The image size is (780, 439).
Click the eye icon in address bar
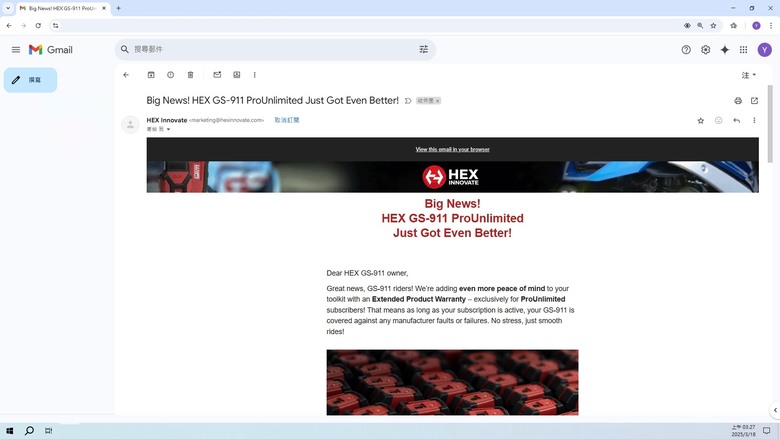pyautogui.click(x=687, y=25)
